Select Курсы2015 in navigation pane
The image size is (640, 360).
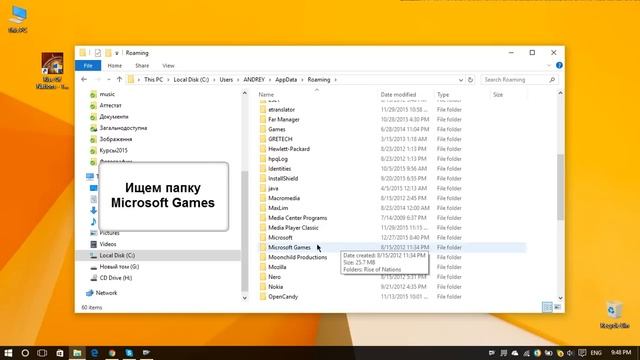pyautogui.click(x=113, y=150)
